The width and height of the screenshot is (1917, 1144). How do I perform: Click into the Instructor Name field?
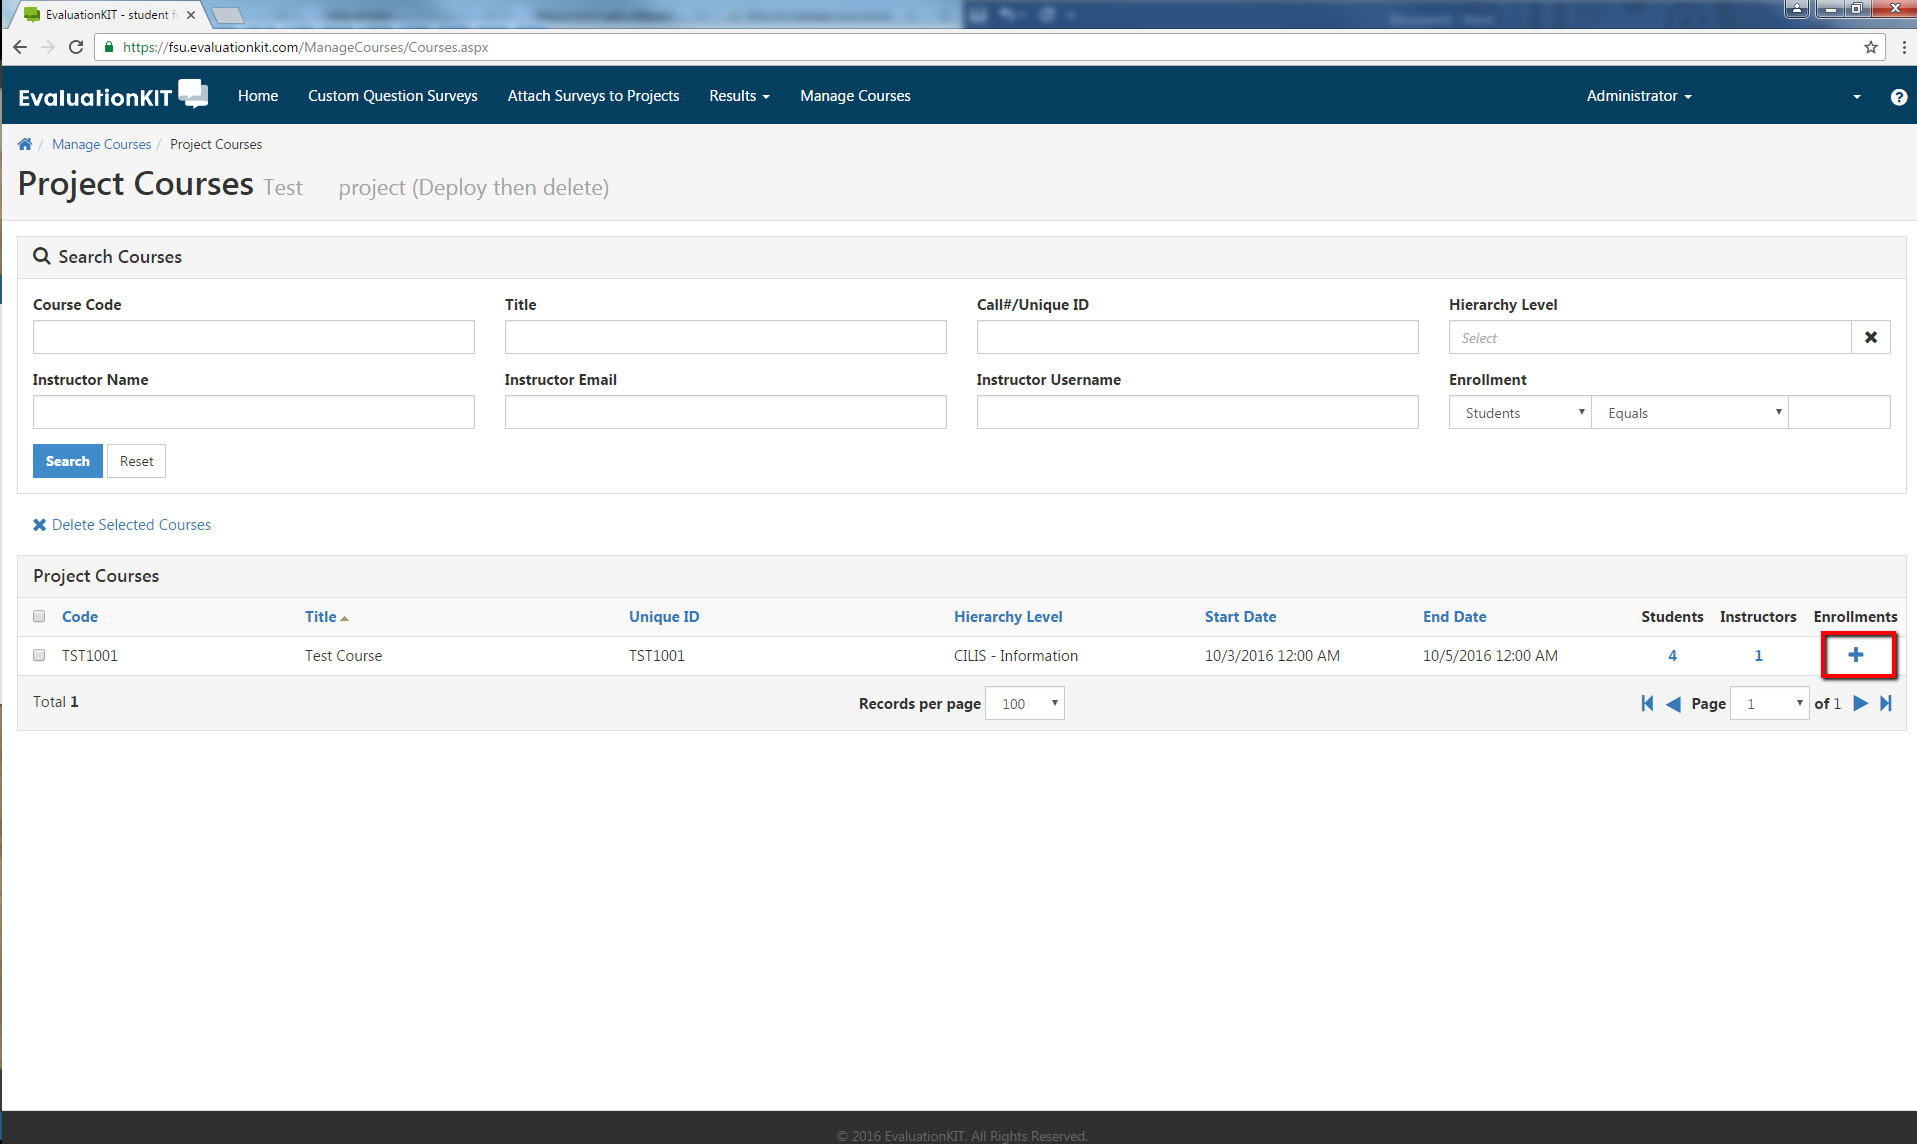pos(254,412)
